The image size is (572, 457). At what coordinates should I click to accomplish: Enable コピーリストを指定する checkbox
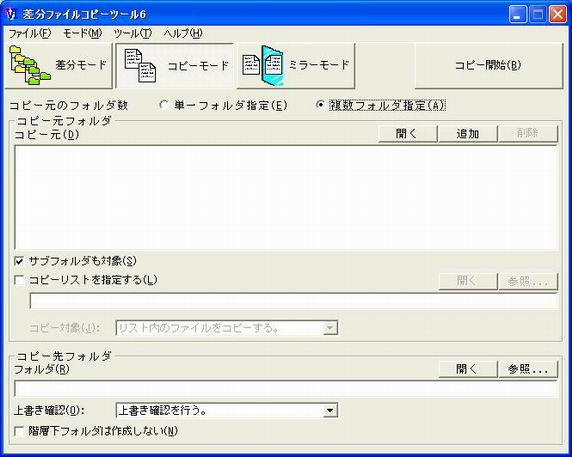pos(19,280)
